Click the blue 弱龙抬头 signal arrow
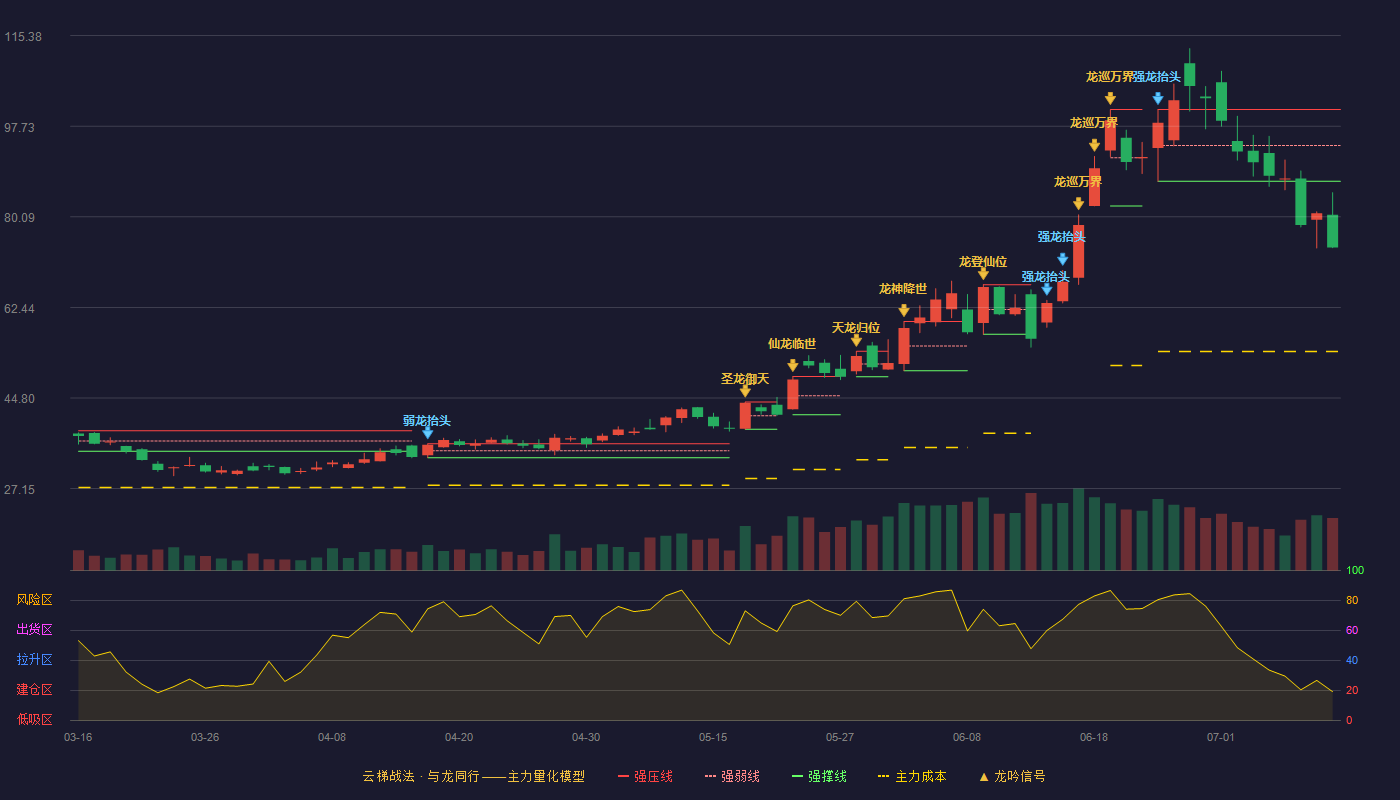The height and width of the screenshot is (800, 1400). click(427, 433)
